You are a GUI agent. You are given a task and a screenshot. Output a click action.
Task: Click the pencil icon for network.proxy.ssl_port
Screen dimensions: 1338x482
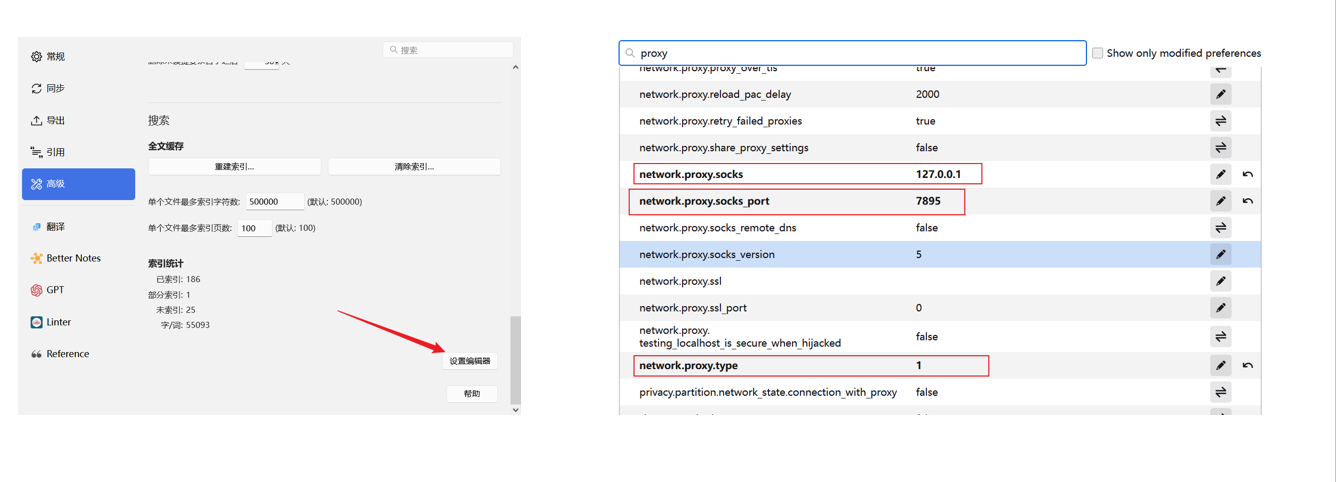(1220, 308)
